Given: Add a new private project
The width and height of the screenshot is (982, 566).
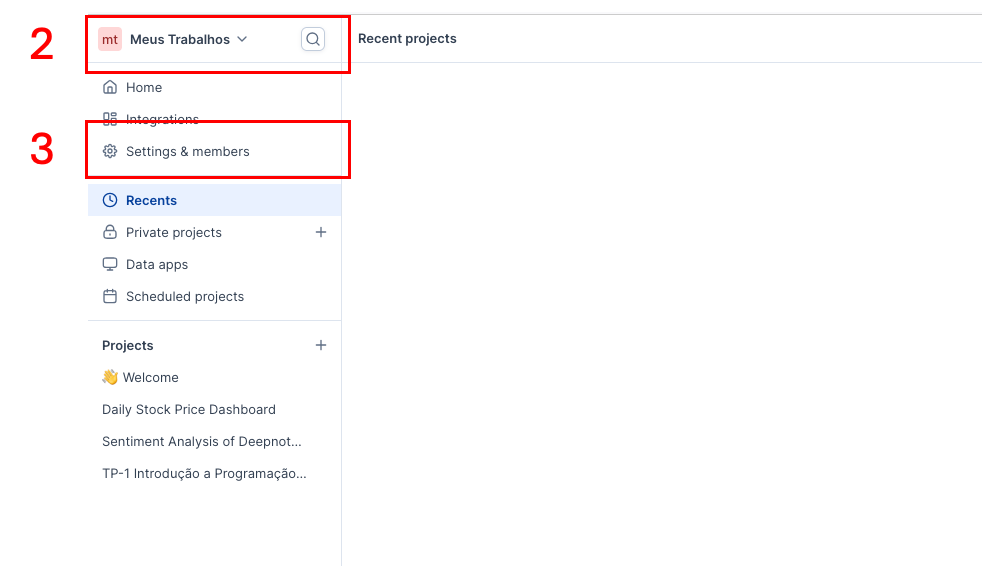Looking at the screenshot, I should coord(321,232).
